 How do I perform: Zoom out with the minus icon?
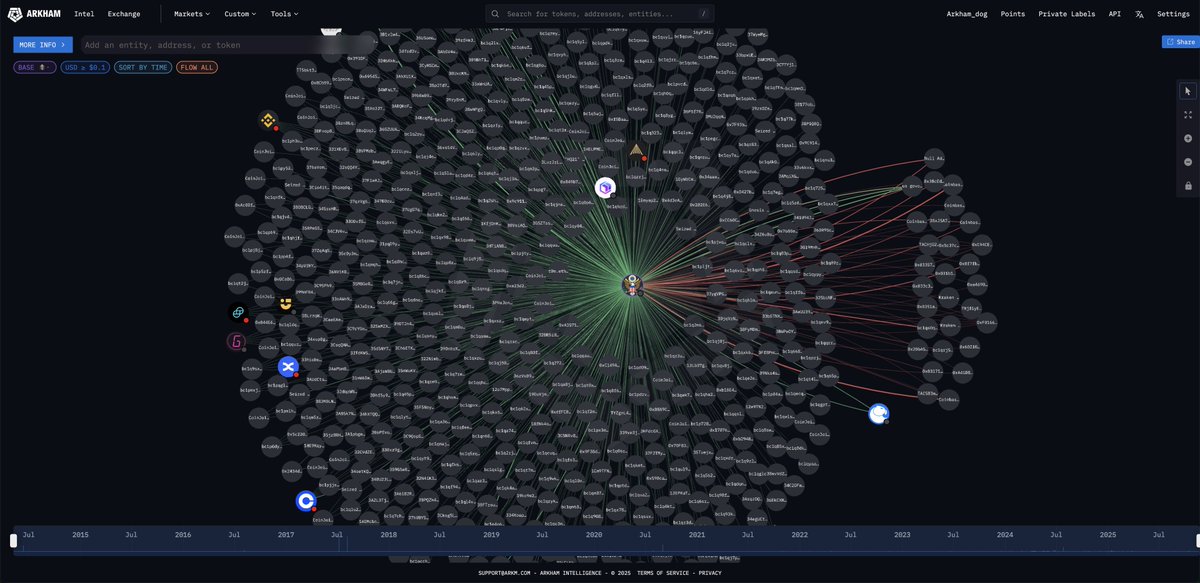(1188, 162)
